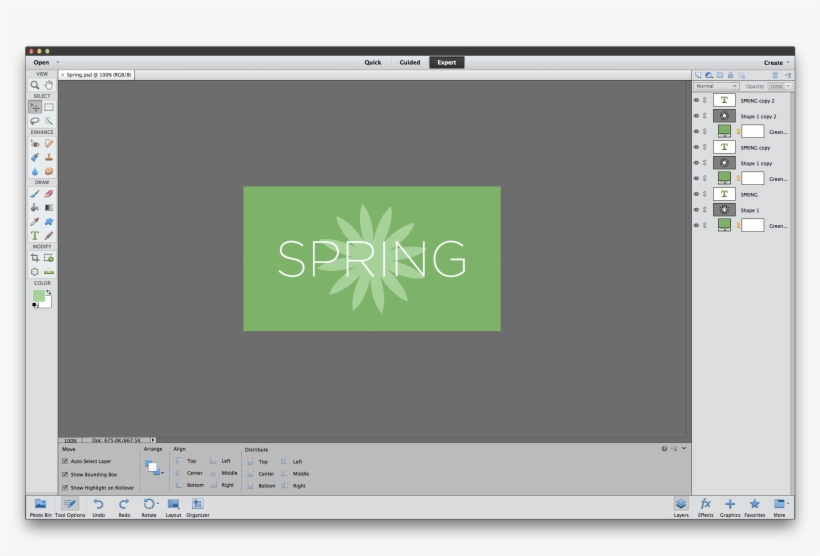The image size is (820, 556).
Task: Switch to Quick mode
Action: 373,62
